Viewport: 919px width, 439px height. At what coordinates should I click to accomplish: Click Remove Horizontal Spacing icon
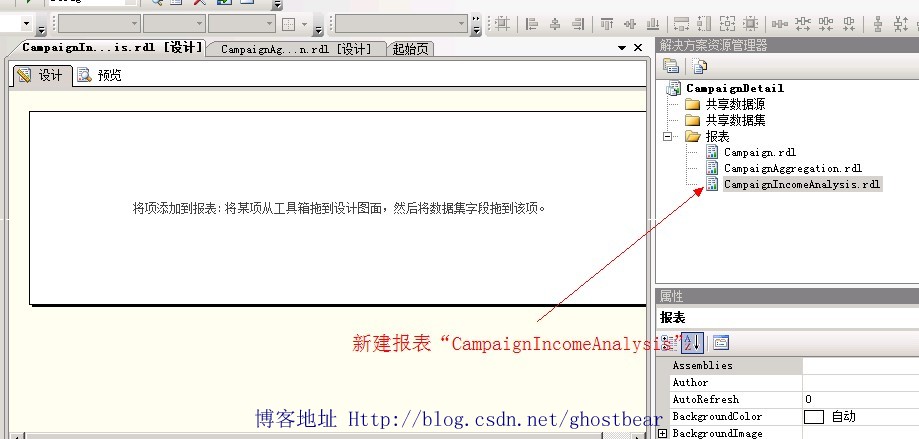[849, 24]
